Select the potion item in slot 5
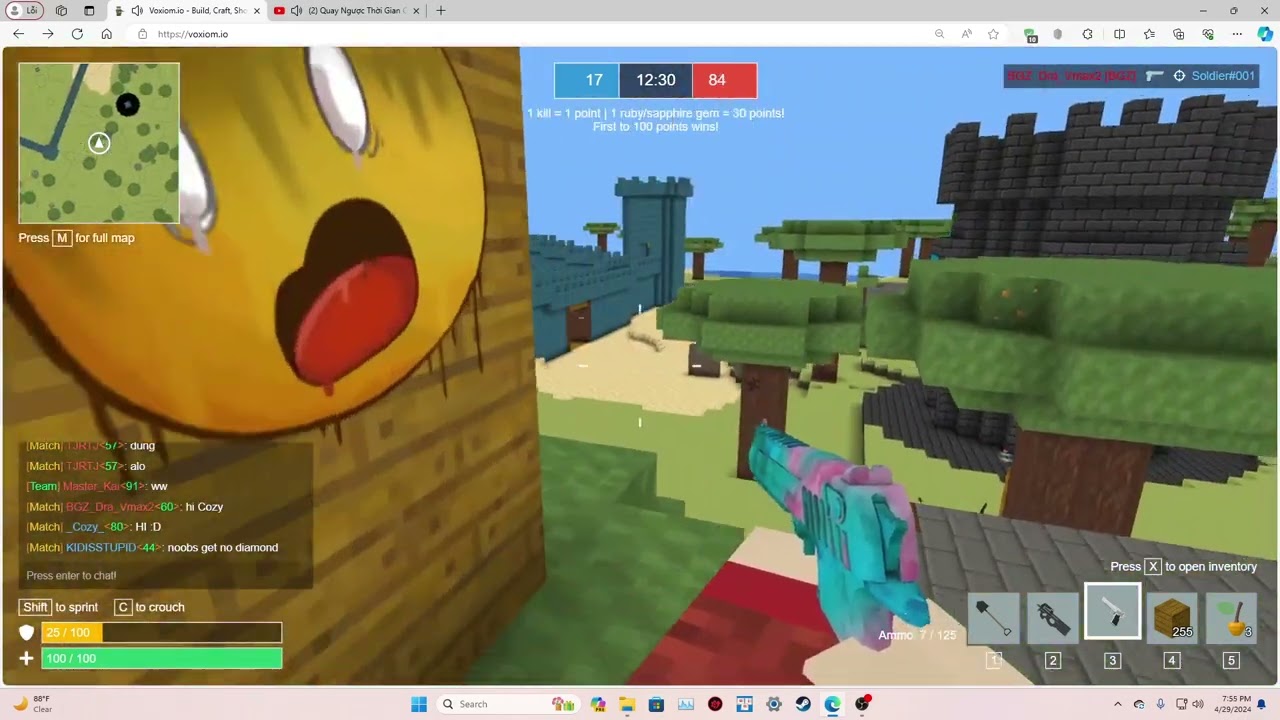This screenshot has height=720, width=1280. pyautogui.click(x=1231, y=618)
